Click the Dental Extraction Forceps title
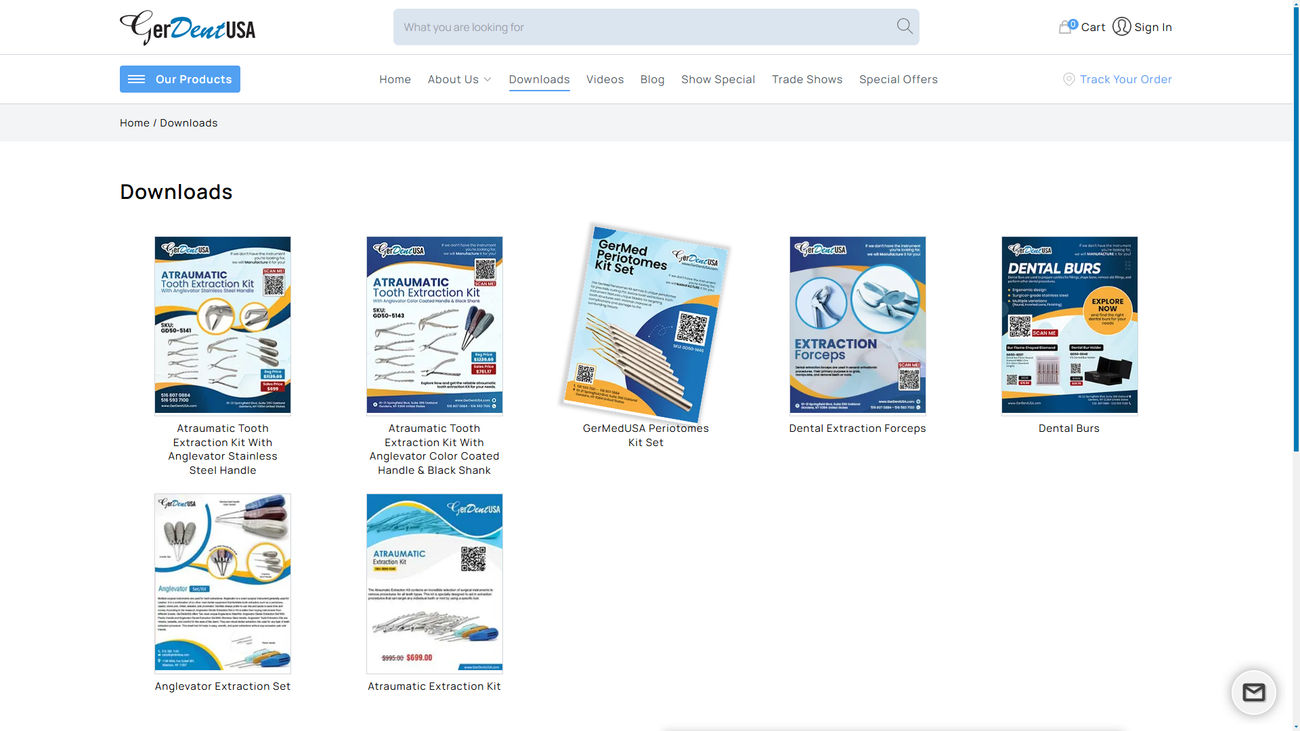Screen dimensions: 1300x731 (x=858, y=428)
